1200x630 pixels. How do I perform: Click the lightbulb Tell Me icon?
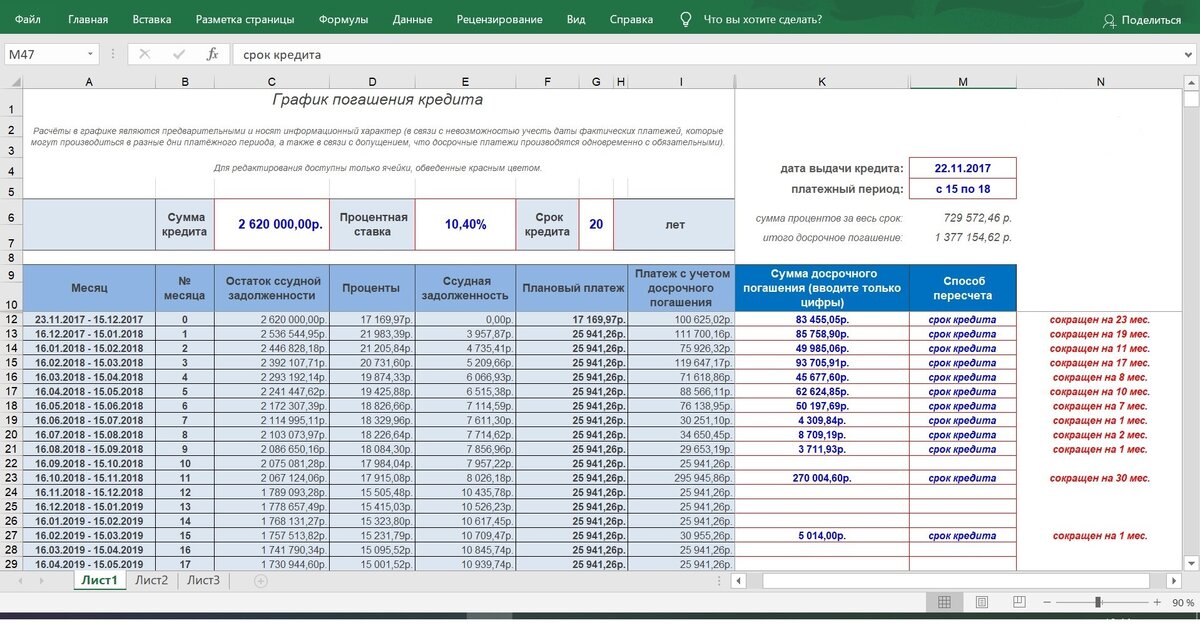686,19
